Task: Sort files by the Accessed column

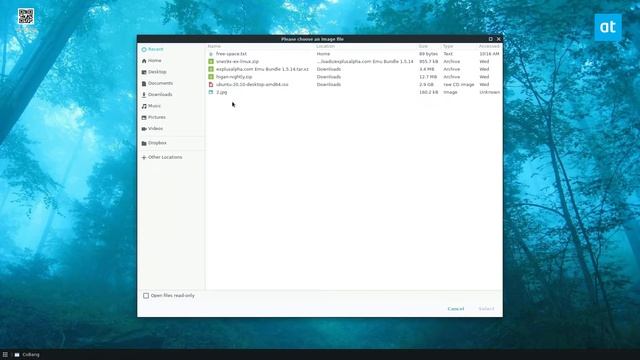Action: 489,46
